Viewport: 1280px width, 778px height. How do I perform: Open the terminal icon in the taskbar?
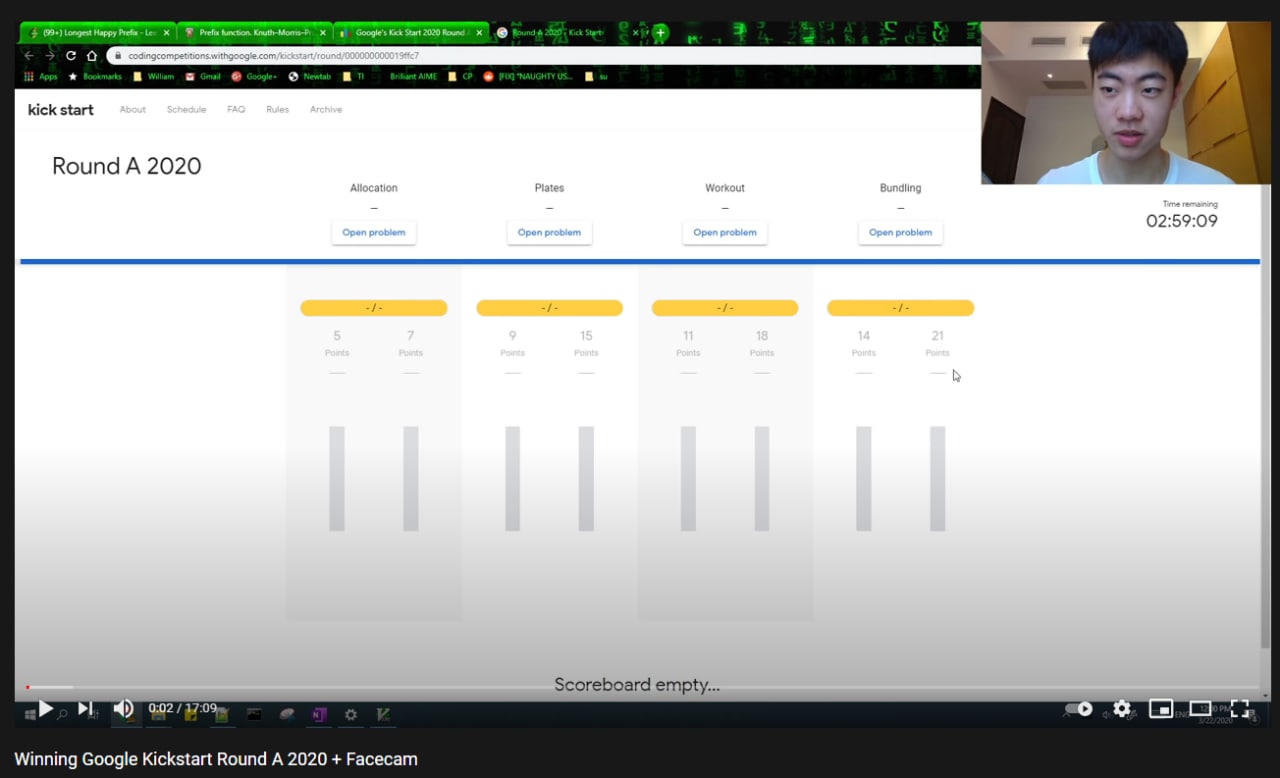(254, 714)
